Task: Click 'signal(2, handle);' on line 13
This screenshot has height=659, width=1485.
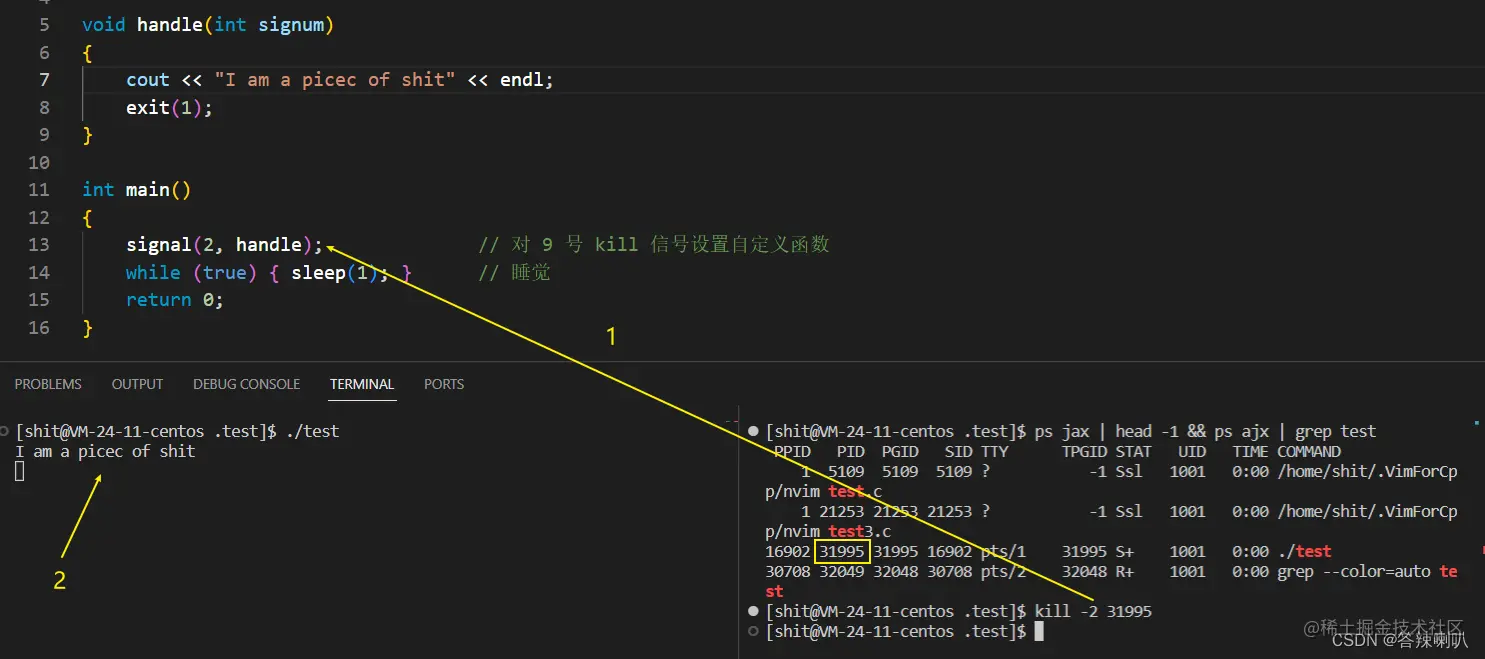Action: [225, 245]
